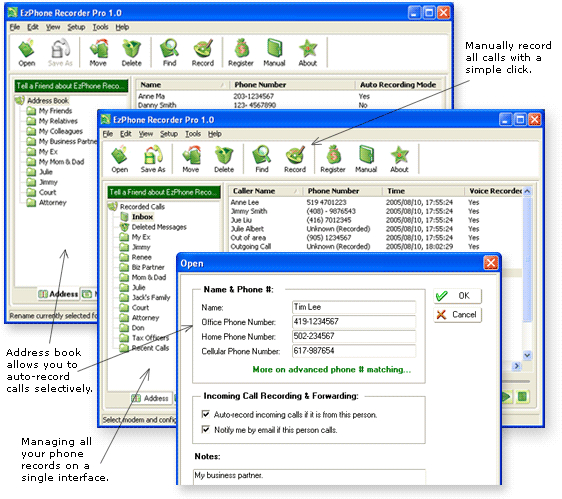Screen dimensions: 562x499
Task: Select the Julie Albert call row
Action: coord(376,229)
